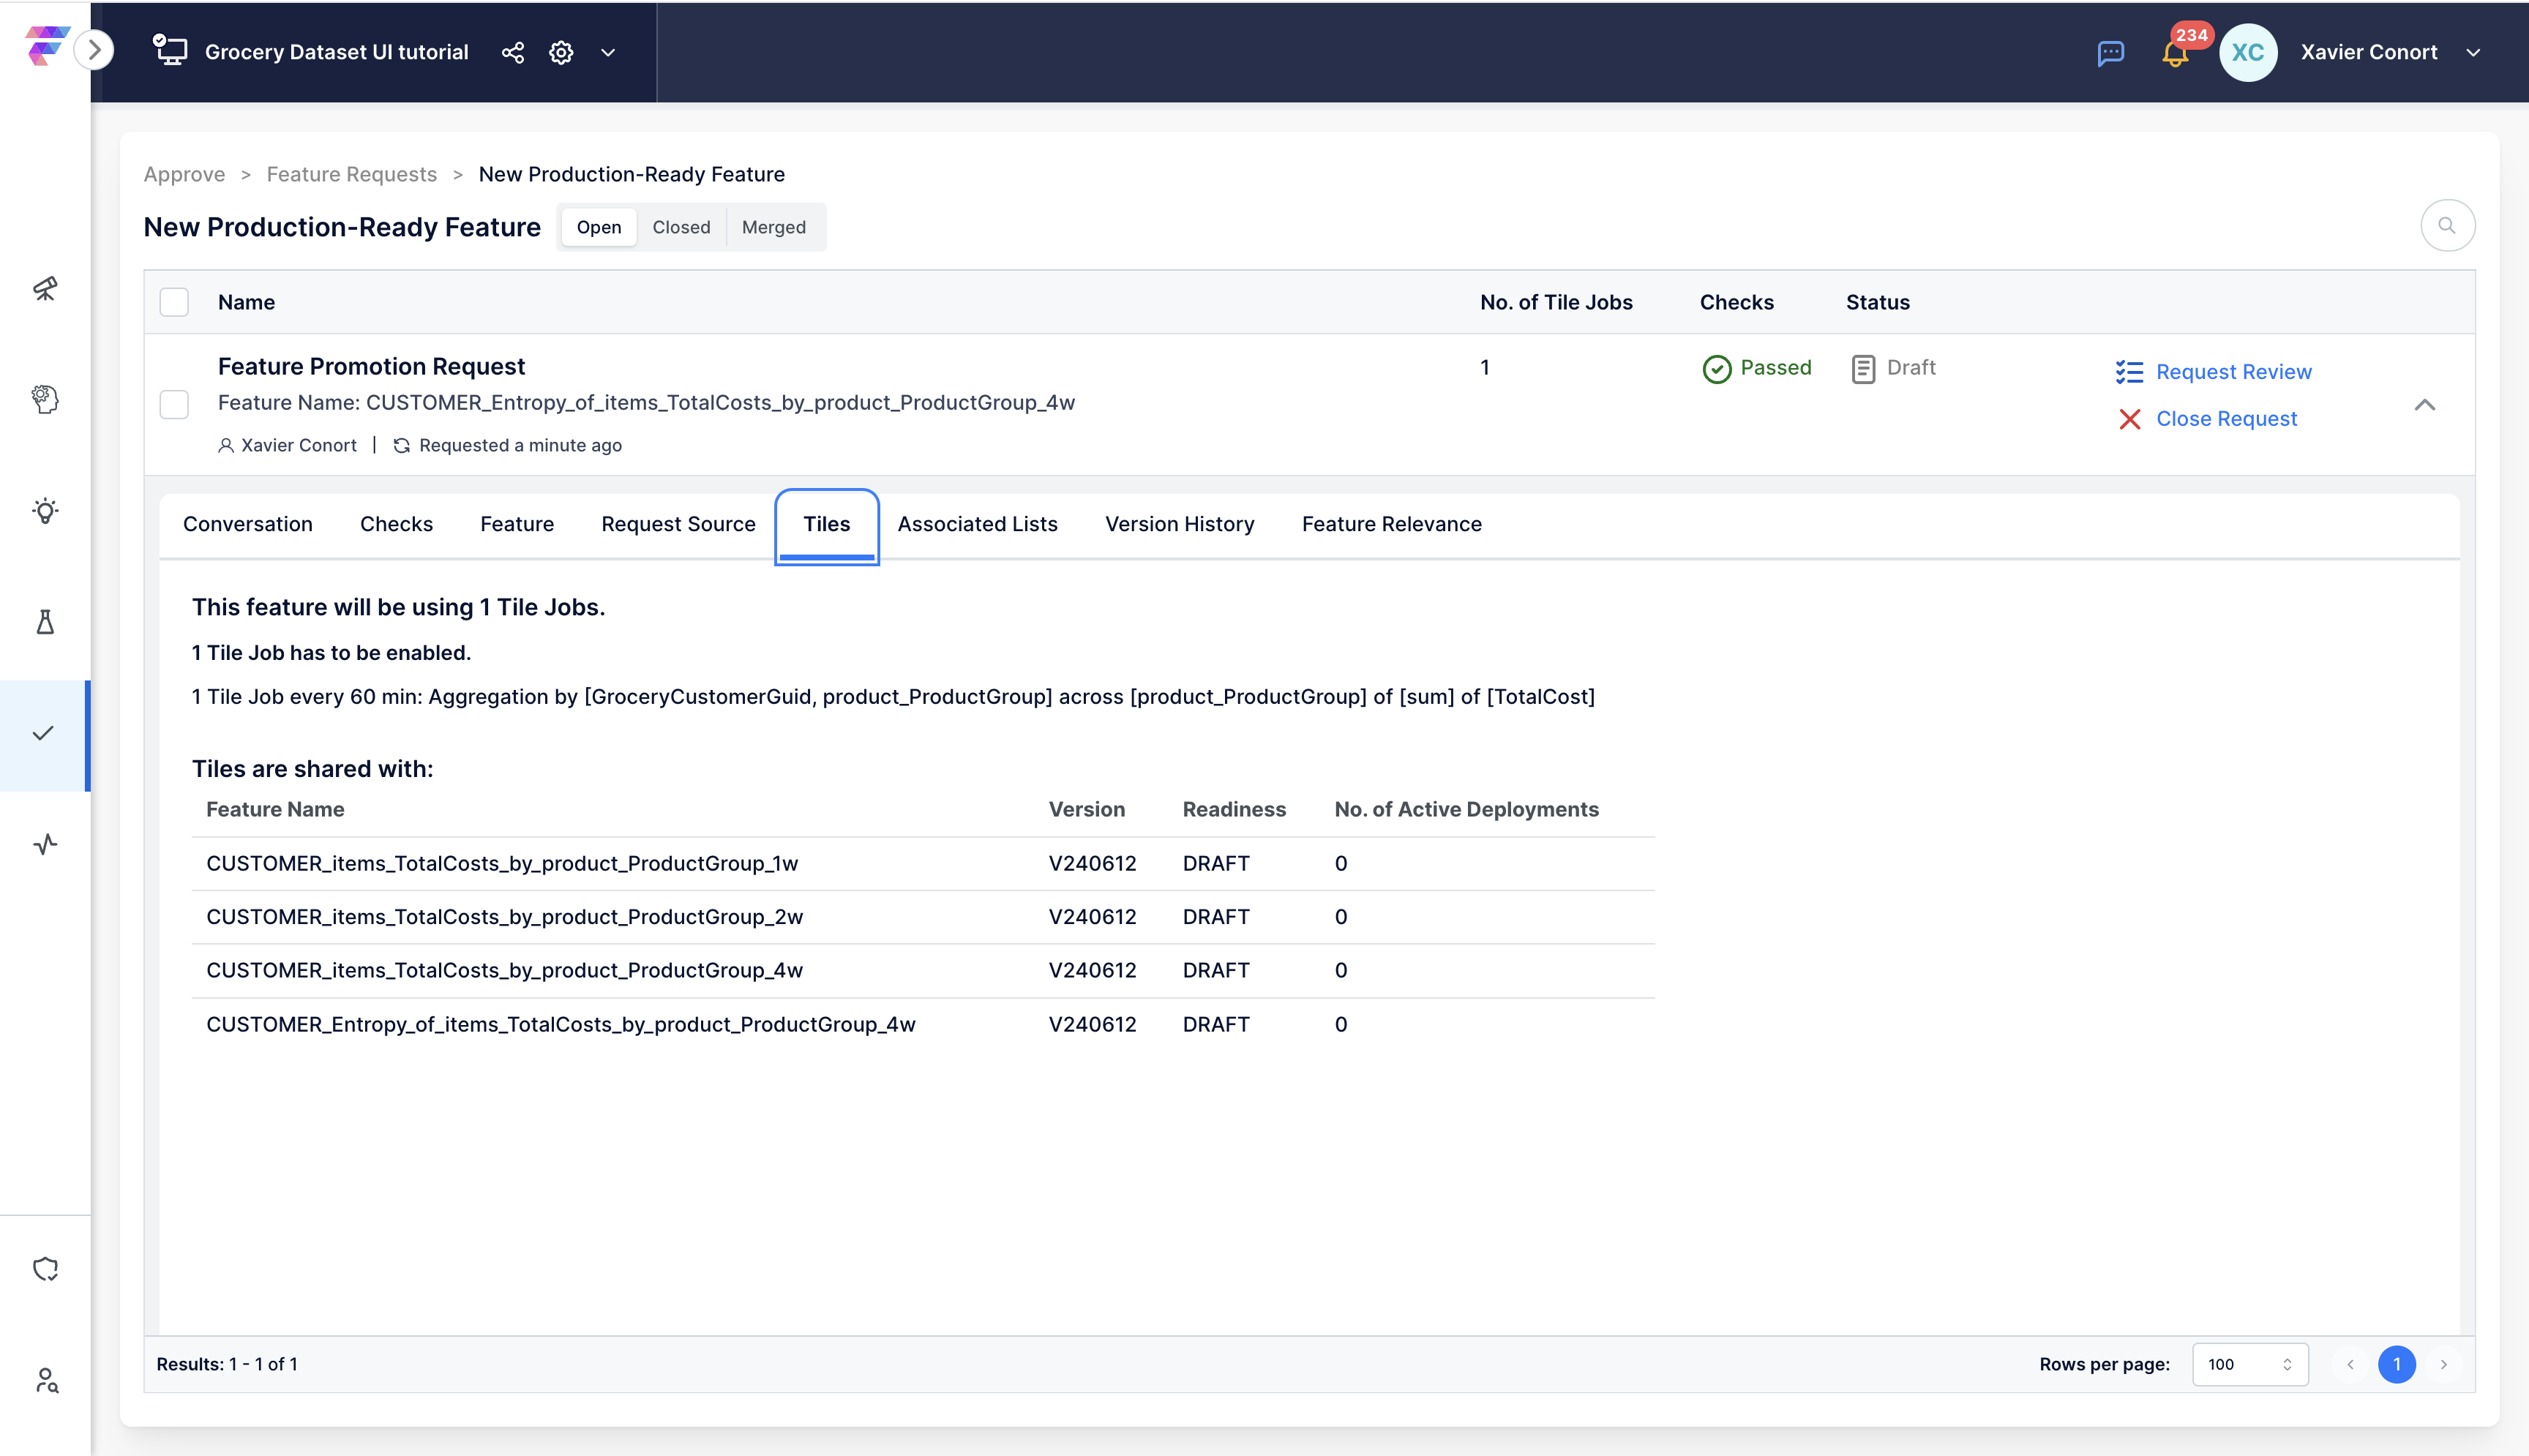This screenshot has width=2529, height=1456.
Task: Click the search magnifier button
Action: (2447, 225)
